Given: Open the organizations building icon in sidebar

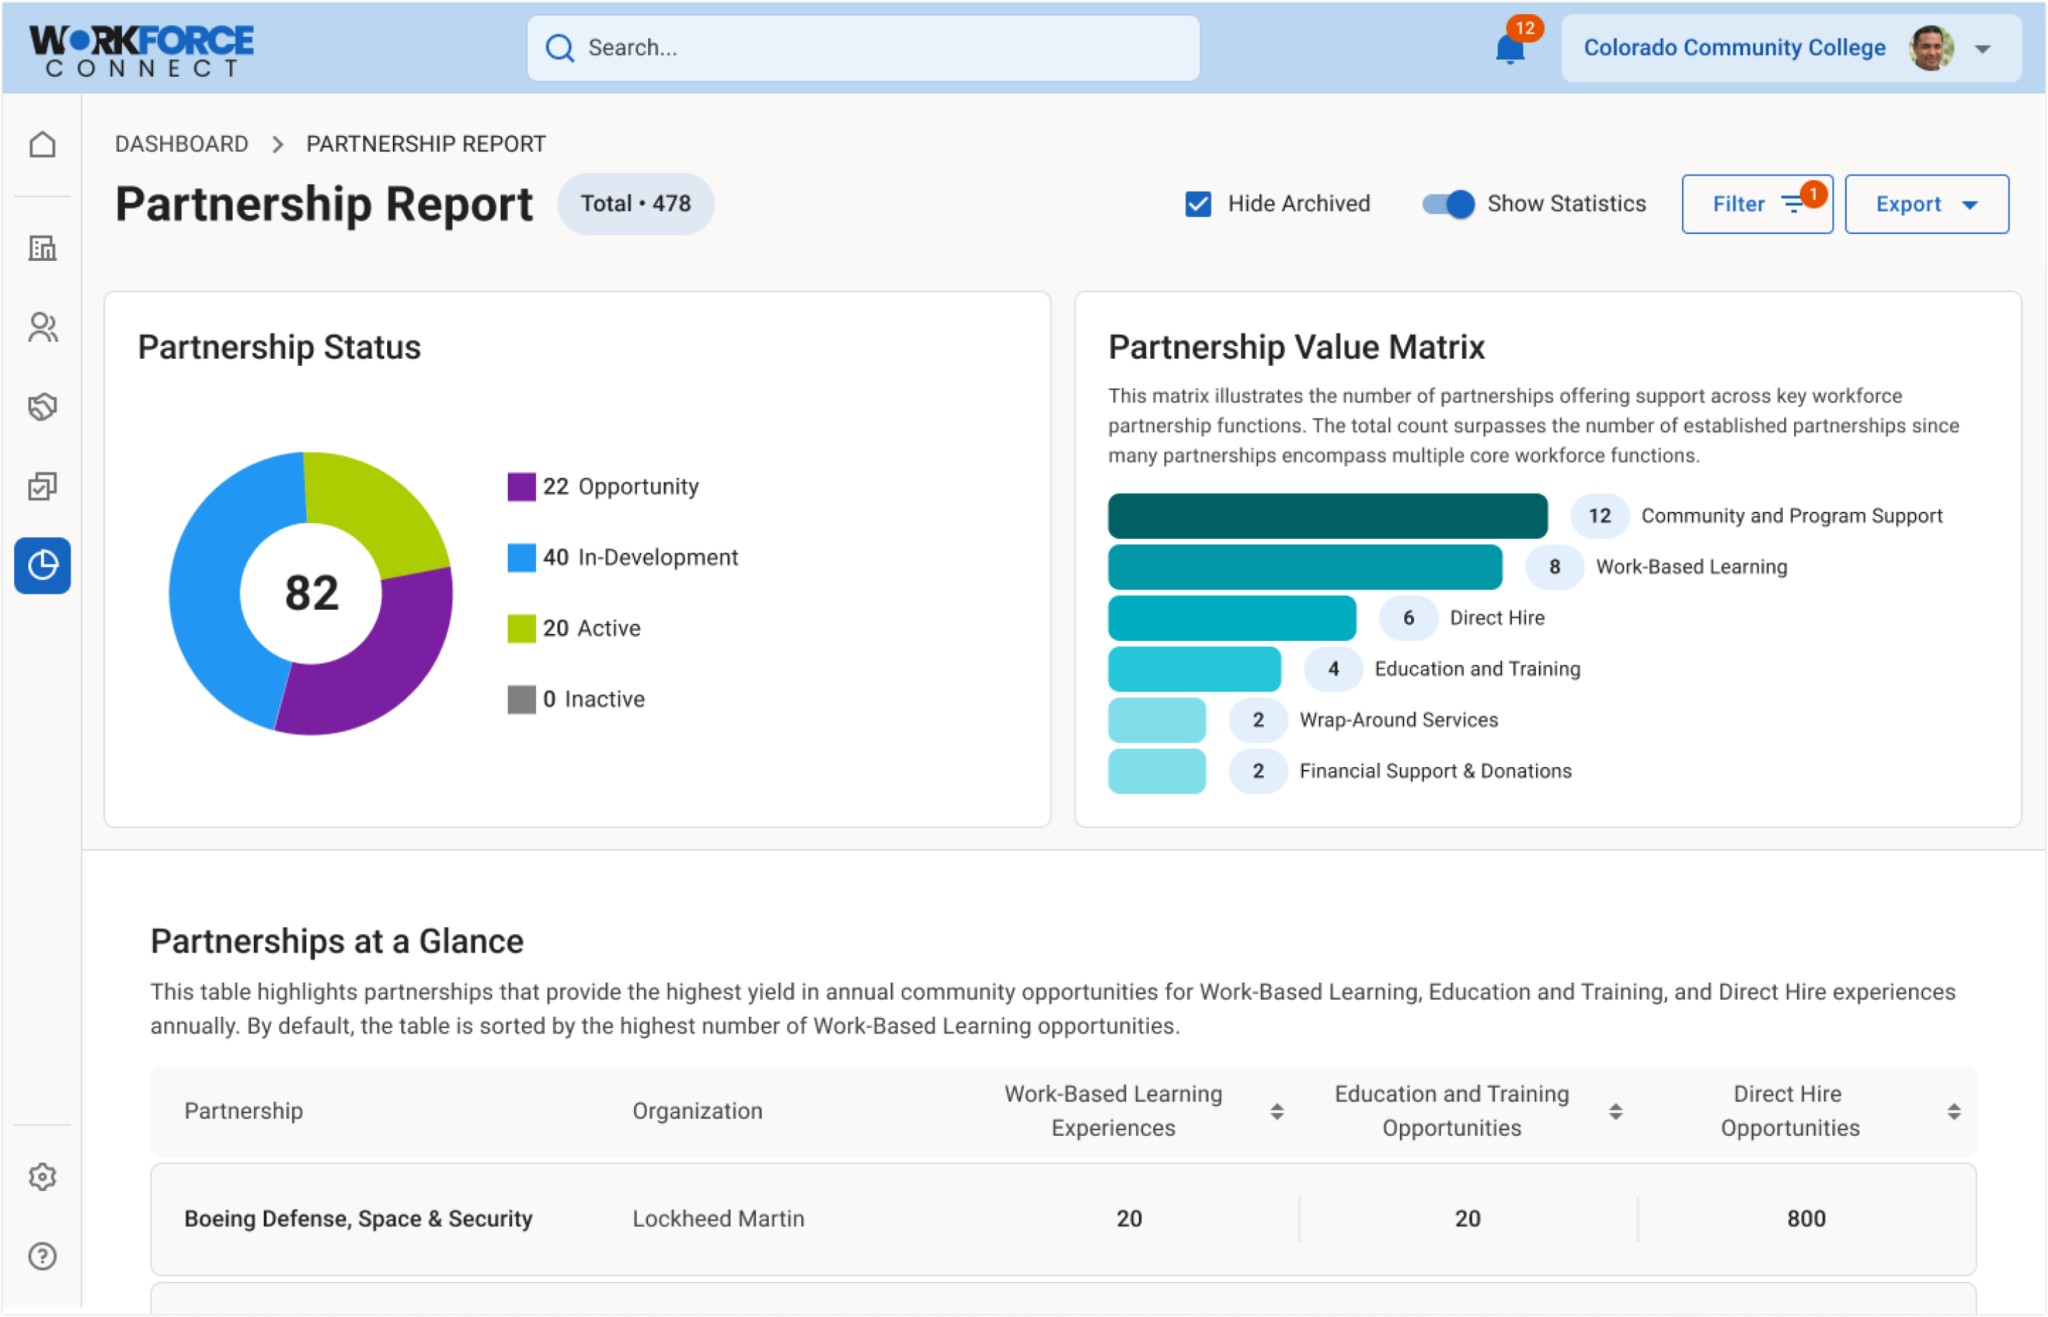Looking at the screenshot, I should 42,248.
